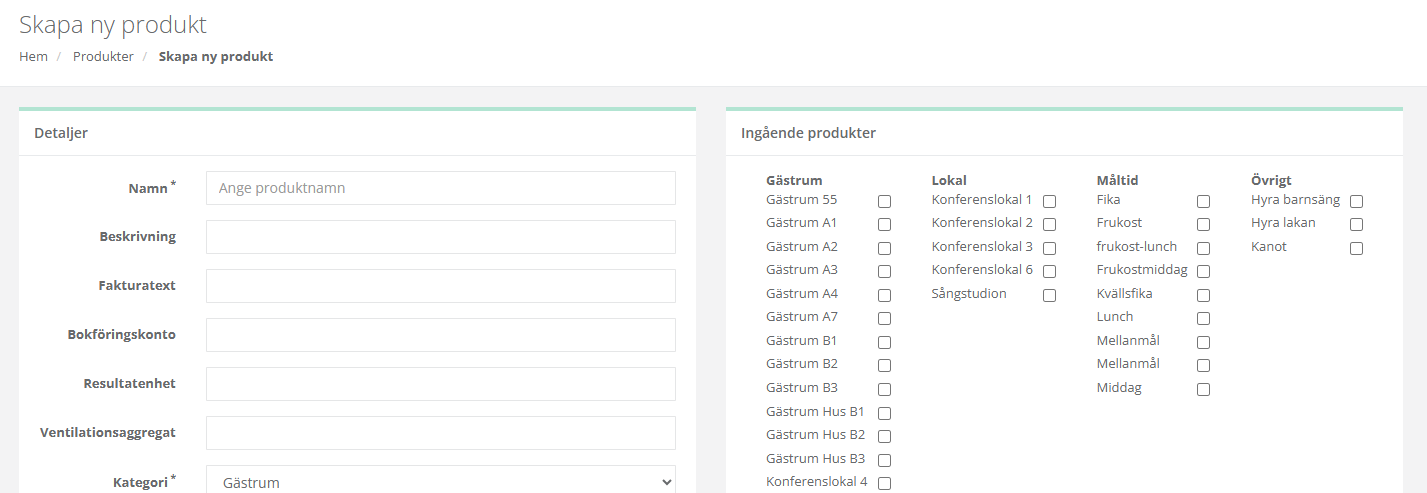Check the Middag checkbox
Viewport: 1427px width, 493px height.
point(1203,390)
